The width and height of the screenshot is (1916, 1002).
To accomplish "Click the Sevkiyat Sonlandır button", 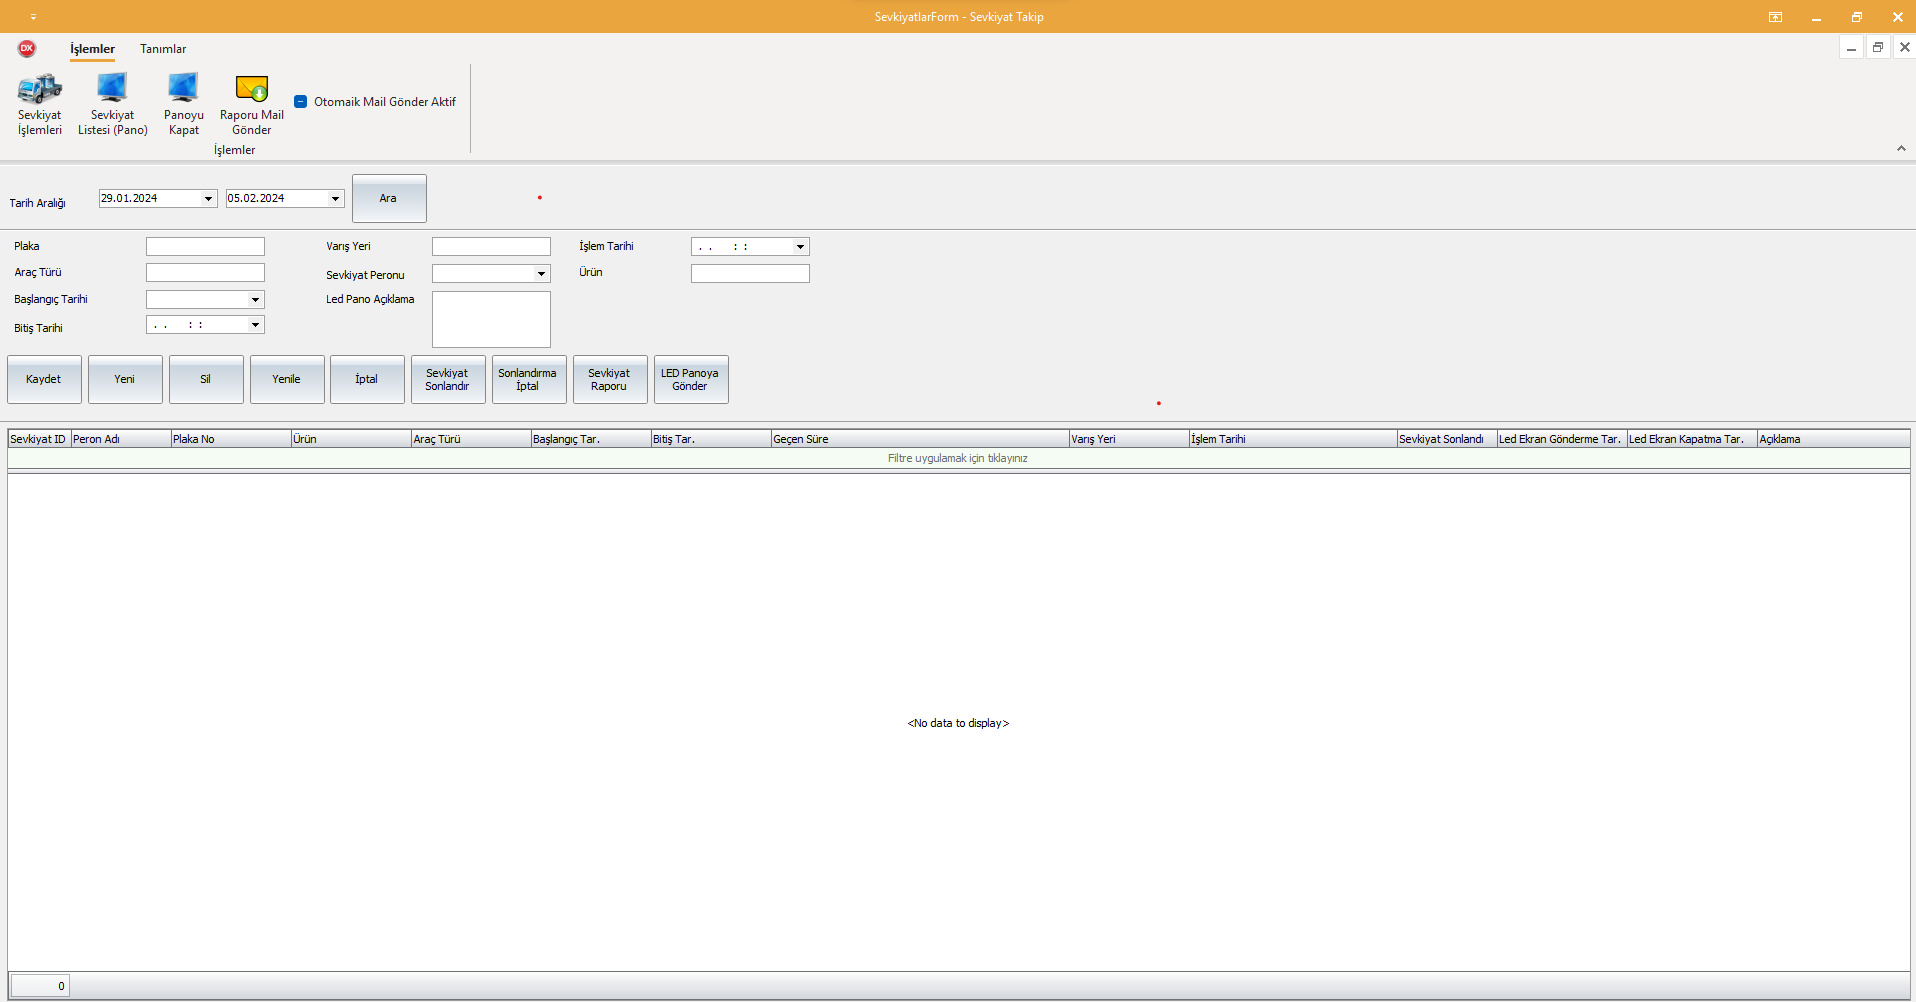I will click(447, 380).
